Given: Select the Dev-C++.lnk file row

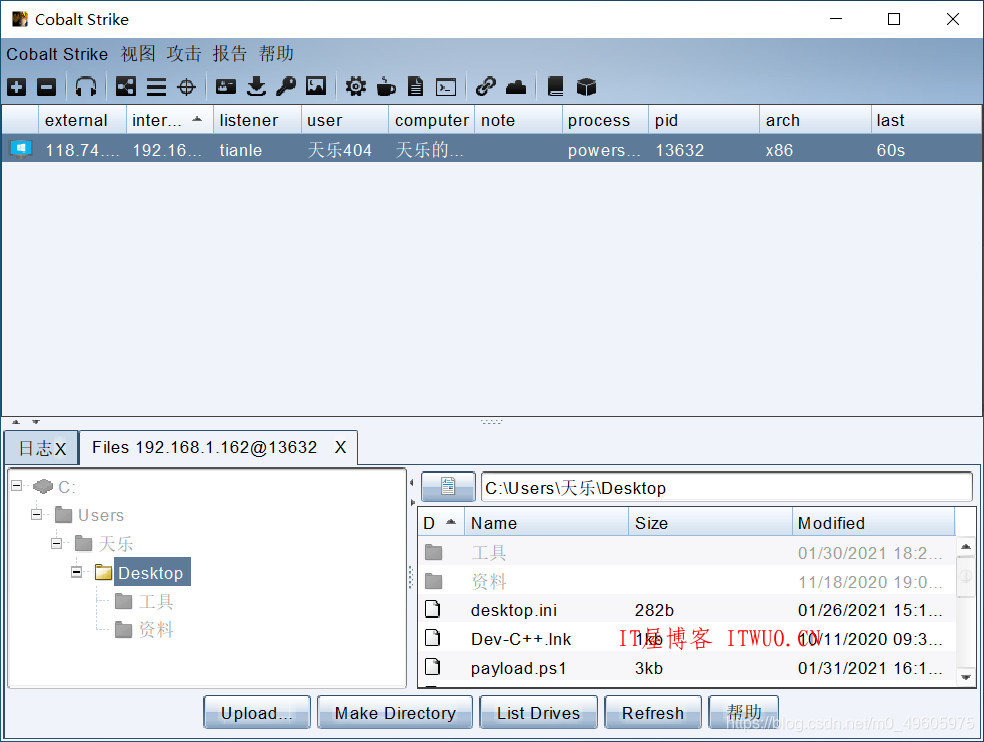Looking at the screenshot, I should 687,638.
